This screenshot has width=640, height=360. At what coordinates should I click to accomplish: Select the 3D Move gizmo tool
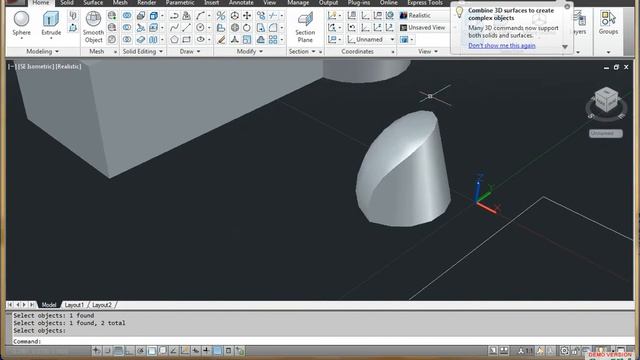[235, 16]
